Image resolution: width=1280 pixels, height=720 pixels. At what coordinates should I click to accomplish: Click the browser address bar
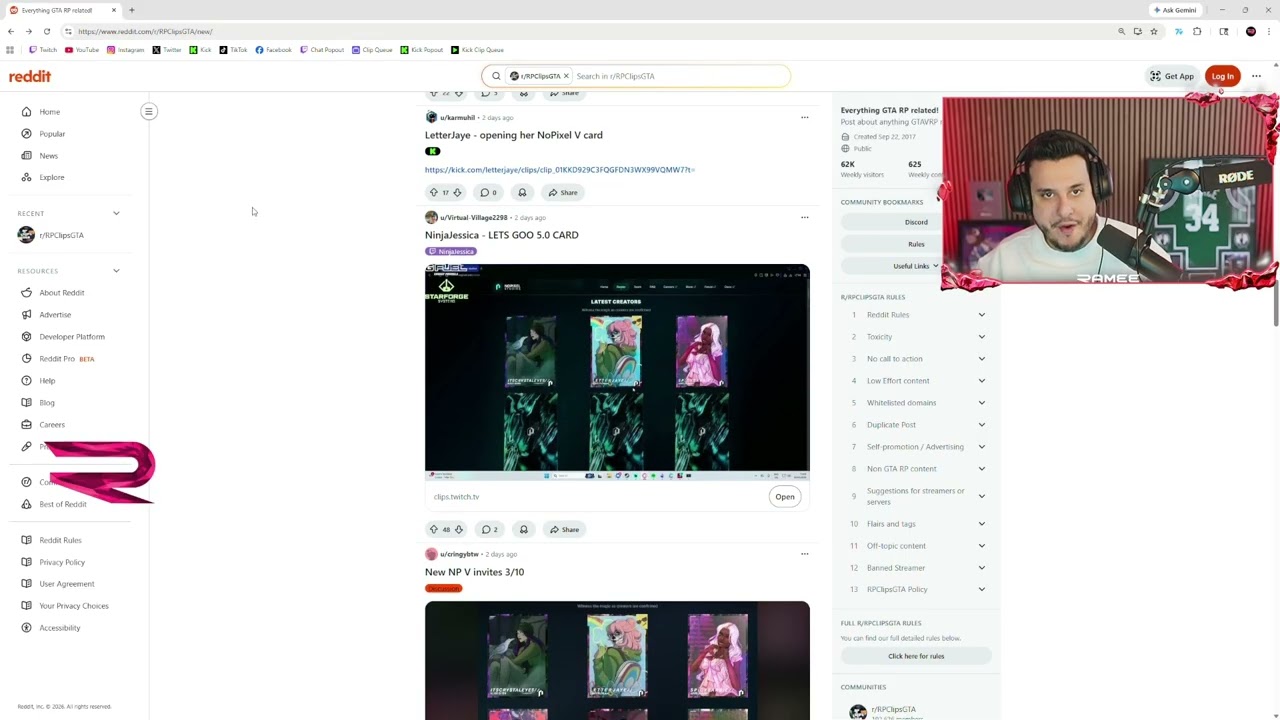click(x=590, y=31)
